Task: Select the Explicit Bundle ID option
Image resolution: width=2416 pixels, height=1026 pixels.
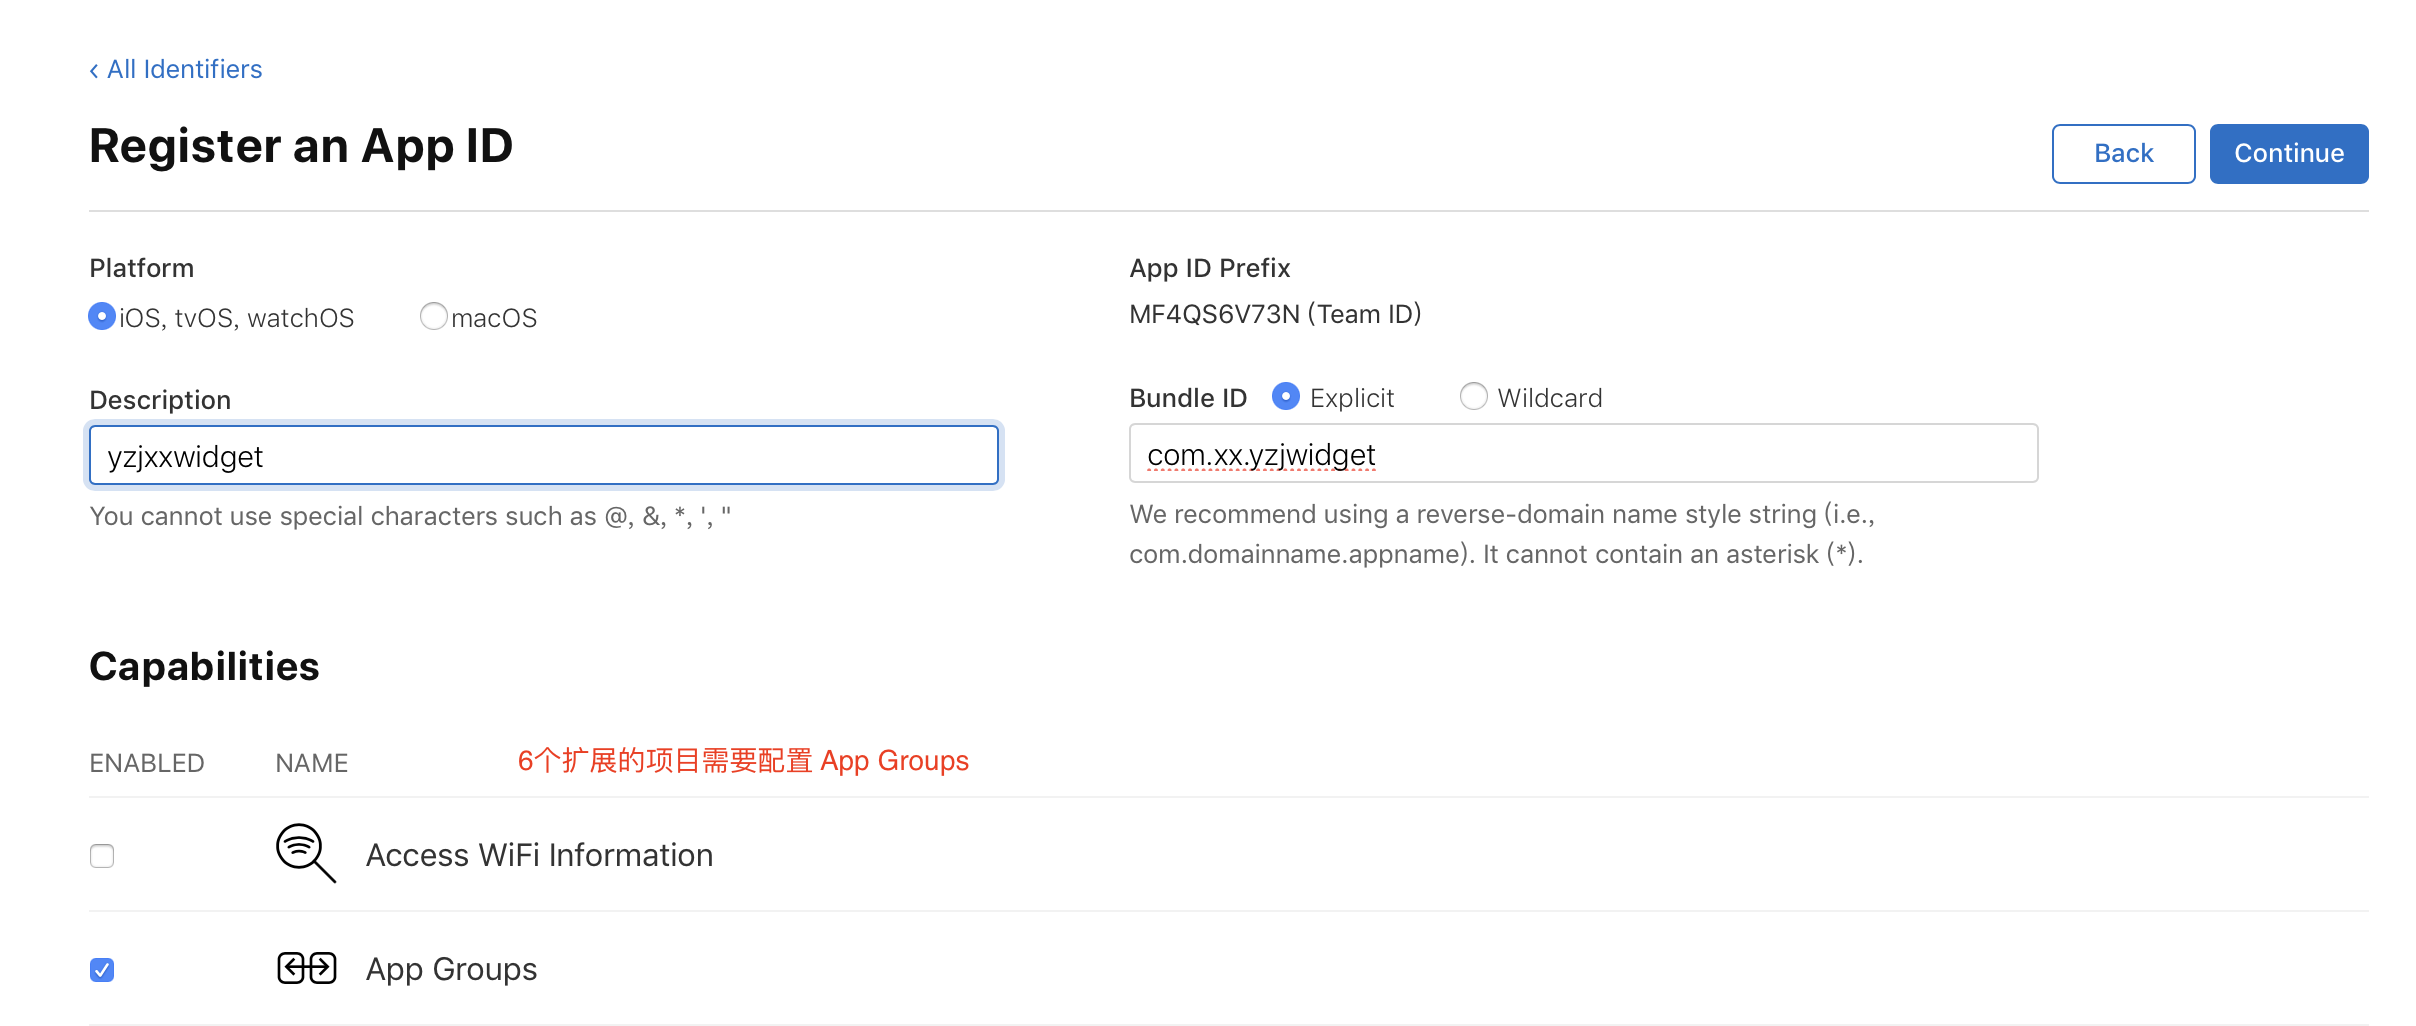Action: [1286, 397]
